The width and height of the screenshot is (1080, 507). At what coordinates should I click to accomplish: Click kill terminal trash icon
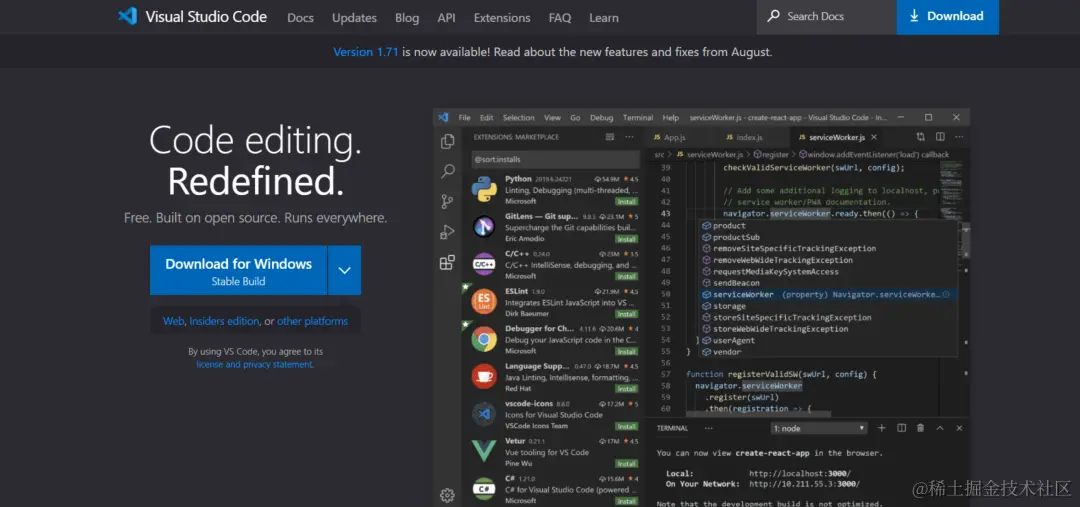click(x=920, y=428)
